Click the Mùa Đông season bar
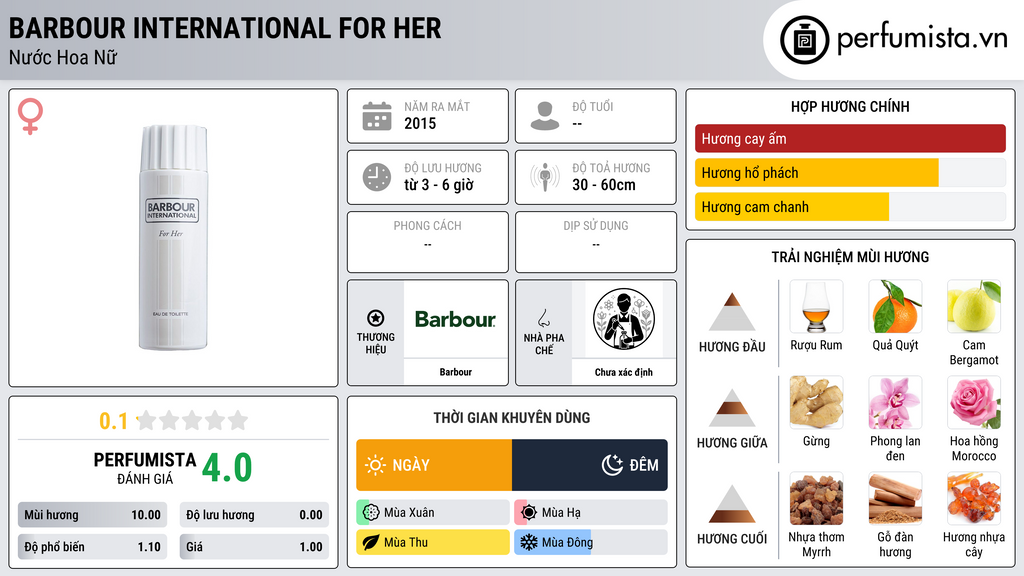Screen dimensions: 1024x576 (591, 542)
